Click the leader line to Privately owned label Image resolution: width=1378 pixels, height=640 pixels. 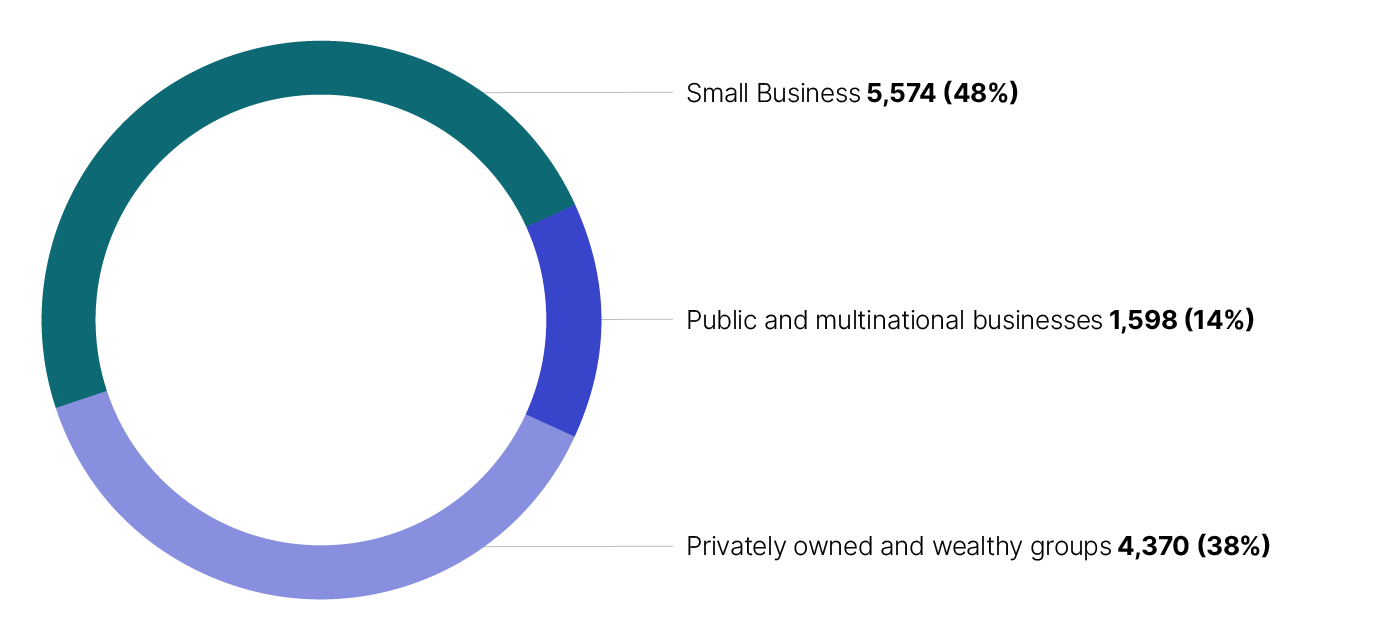580,546
